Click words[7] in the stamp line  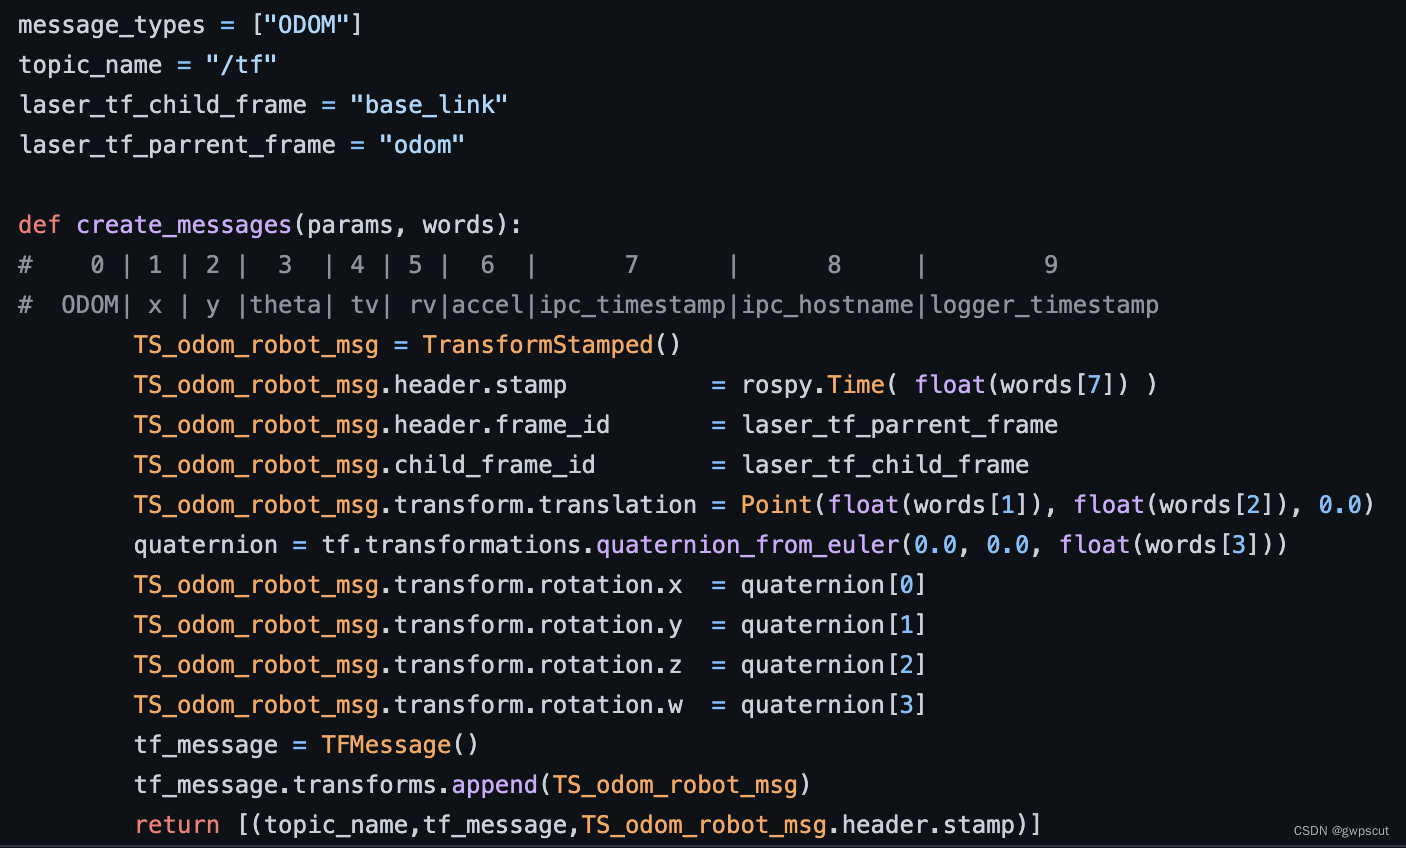pos(1059,385)
